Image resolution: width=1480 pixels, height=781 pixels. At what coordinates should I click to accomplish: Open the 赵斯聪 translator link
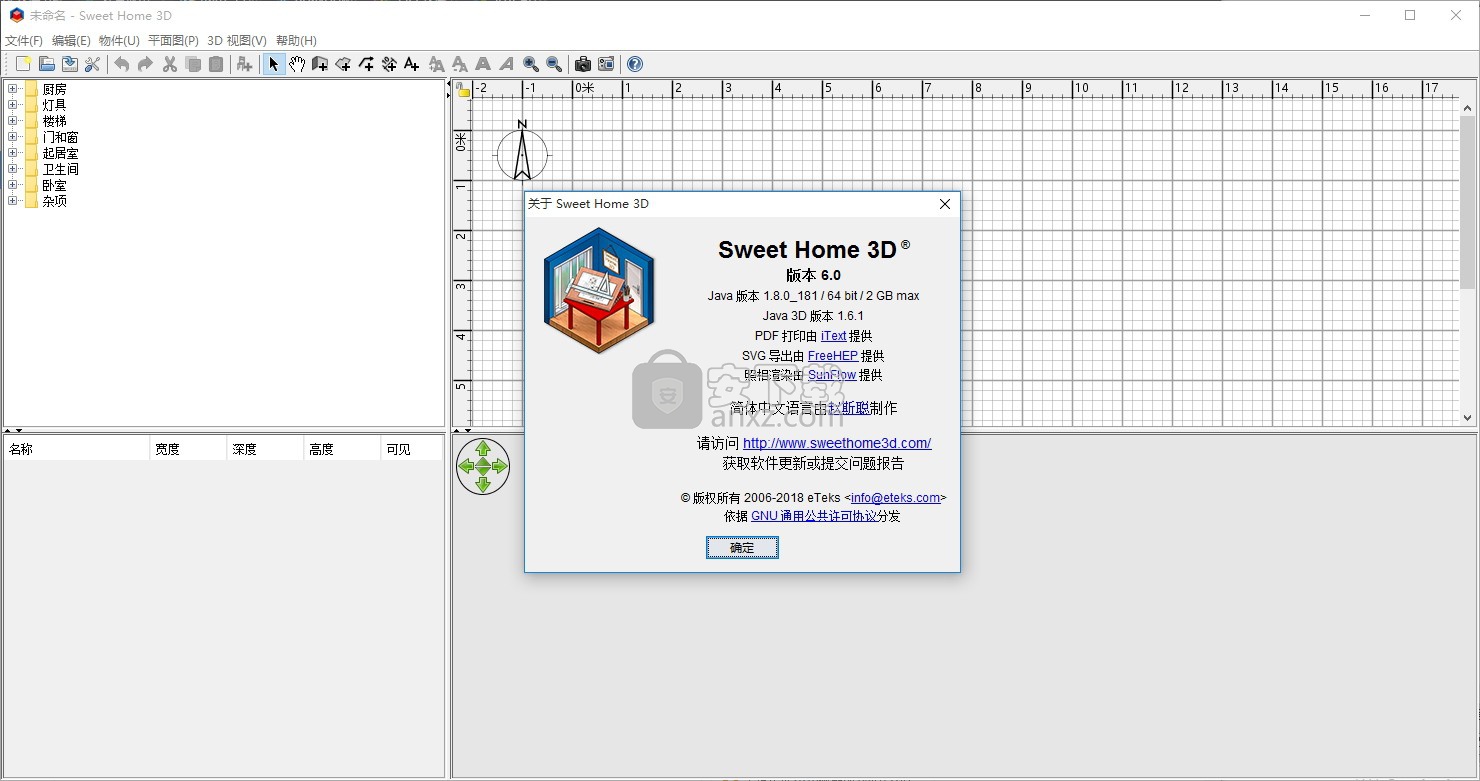pyautogui.click(x=848, y=408)
